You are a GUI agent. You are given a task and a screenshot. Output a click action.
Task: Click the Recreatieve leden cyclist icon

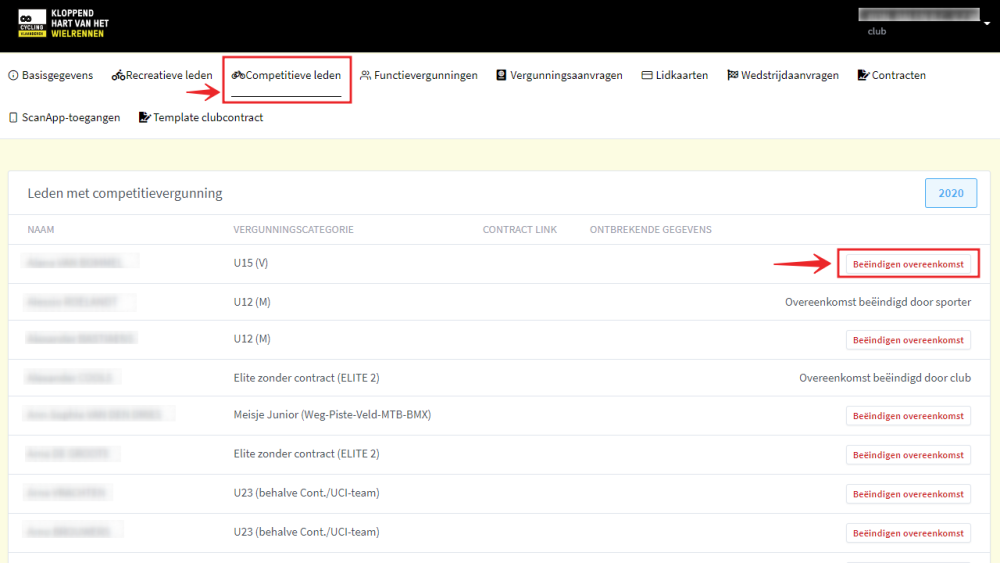pyautogui.click(x=118, y=76)
